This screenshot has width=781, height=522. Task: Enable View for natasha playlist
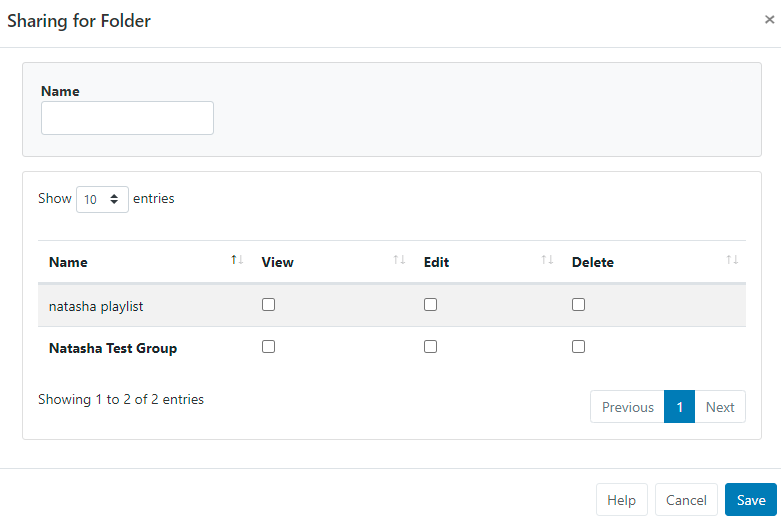(268, 305)
